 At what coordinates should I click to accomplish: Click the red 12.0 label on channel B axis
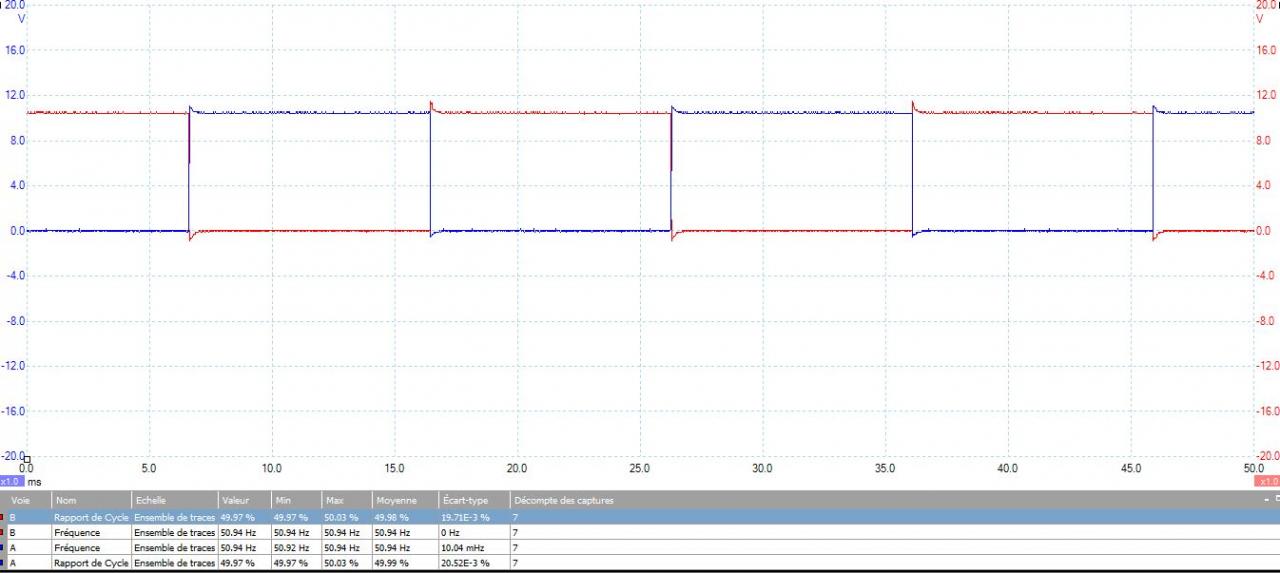pos(1266,95)
